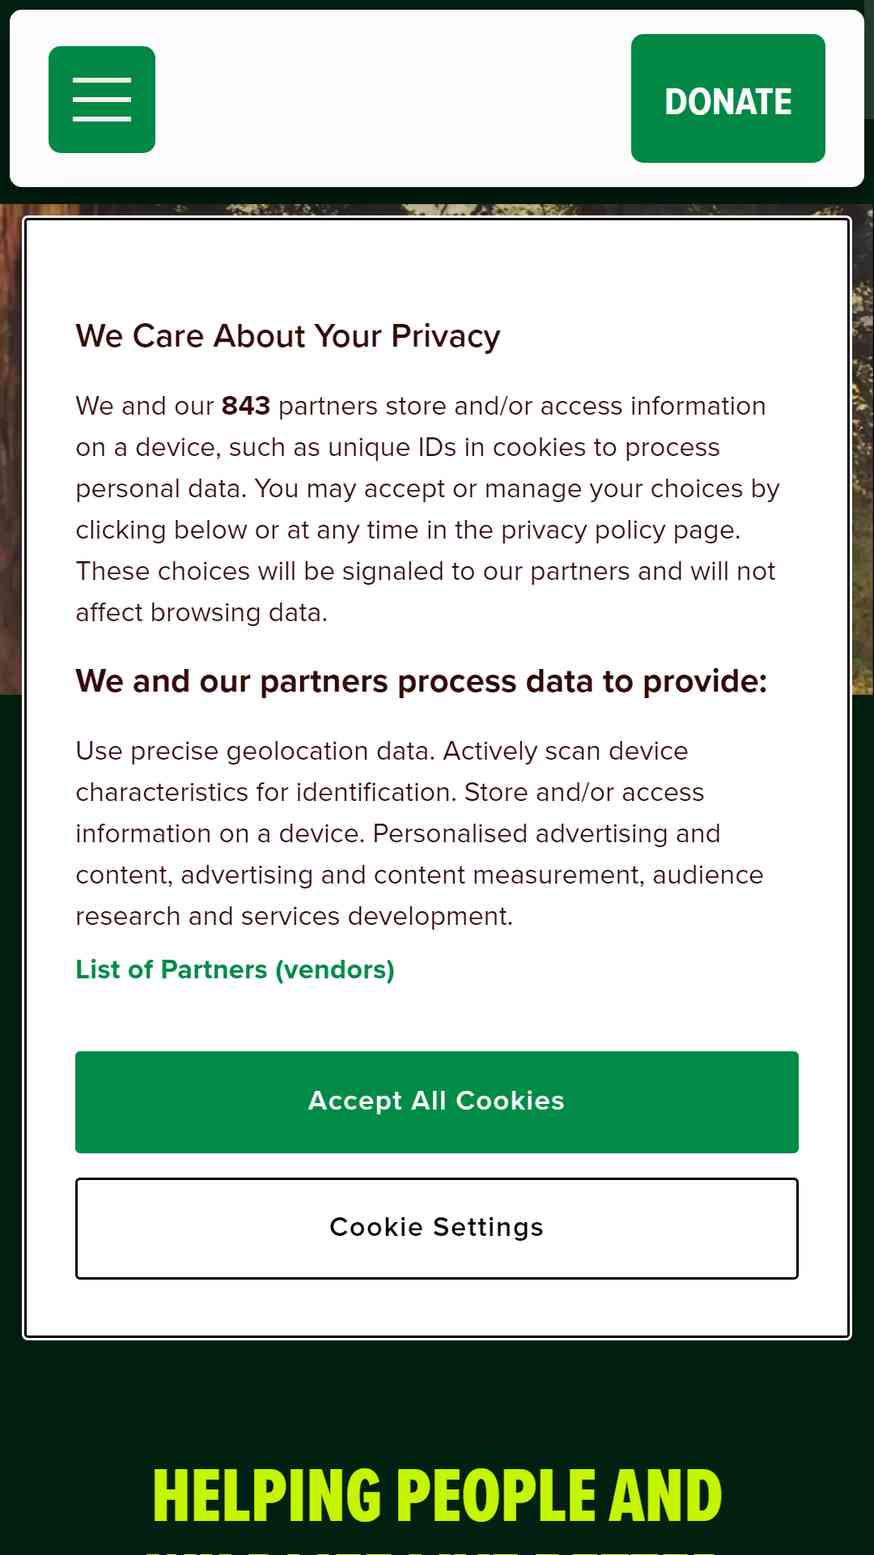The image size is (874, 1555).
Task: Click the hero image sliver right of dialog
Action: click(863, 450)
